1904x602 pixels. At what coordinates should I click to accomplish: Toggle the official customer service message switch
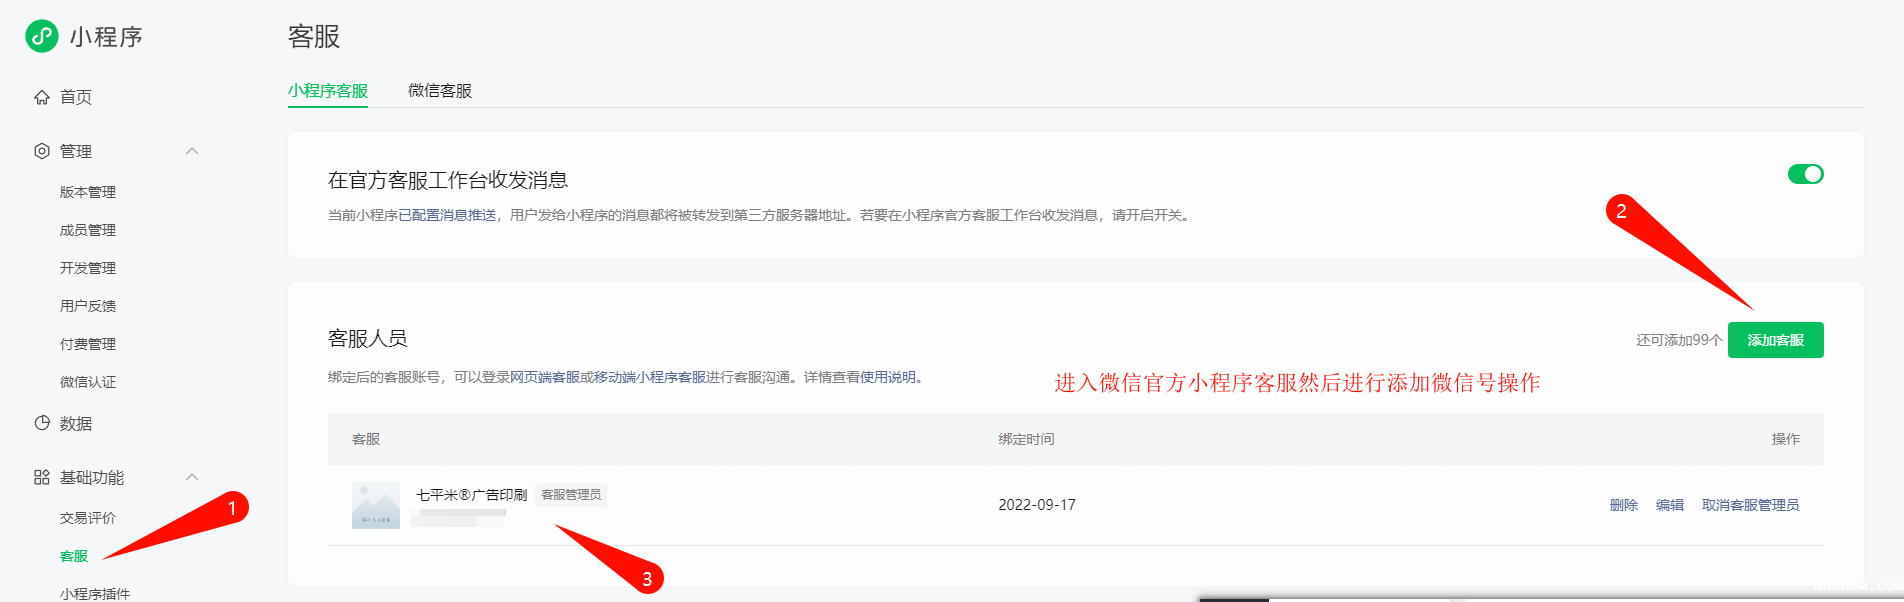coord(1805,174)
